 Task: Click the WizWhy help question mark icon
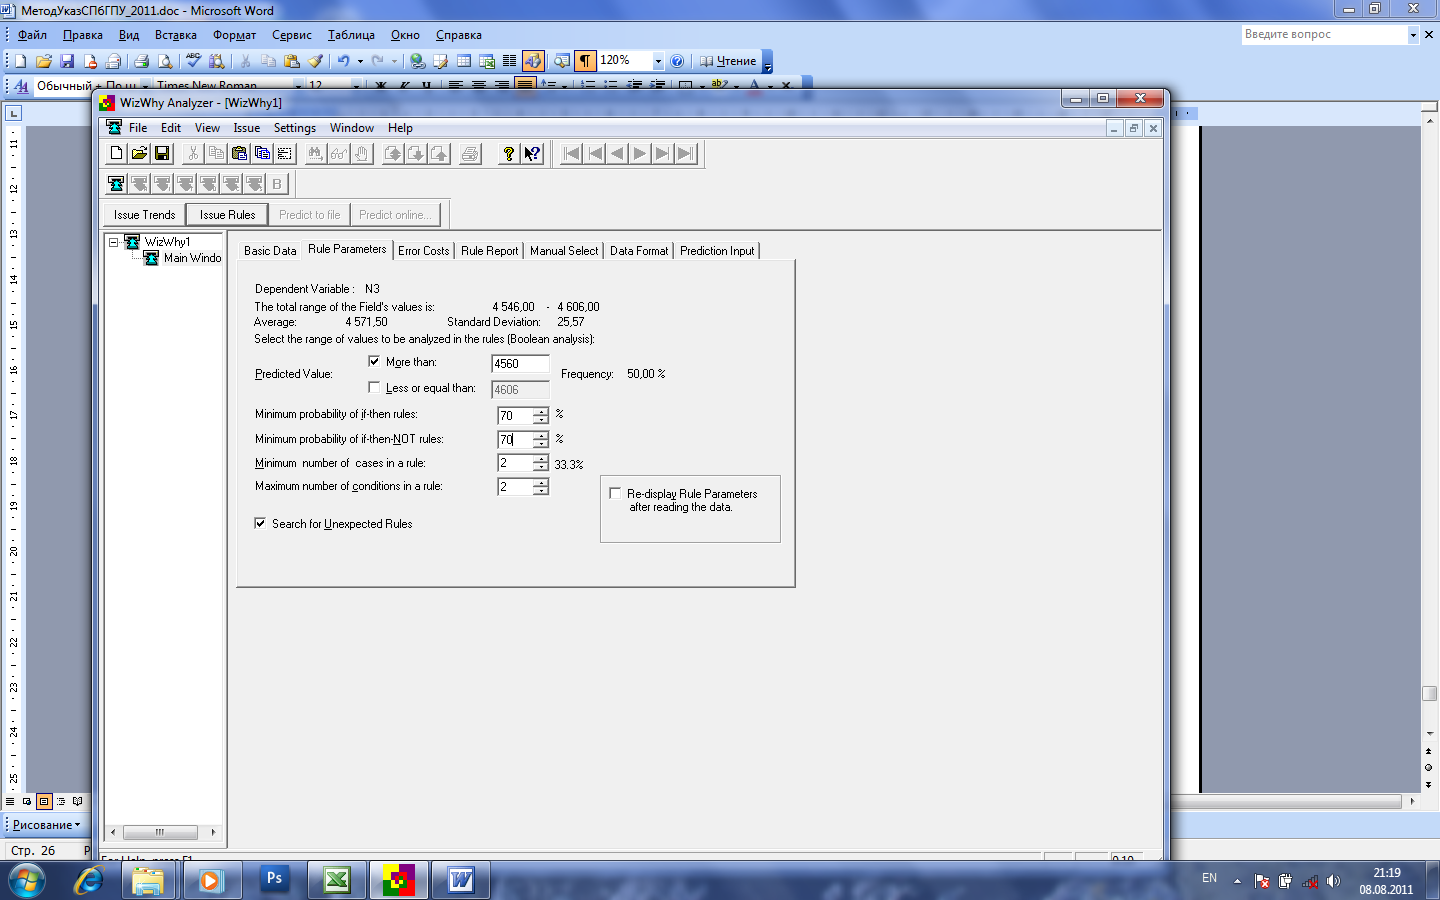point(509,153)
